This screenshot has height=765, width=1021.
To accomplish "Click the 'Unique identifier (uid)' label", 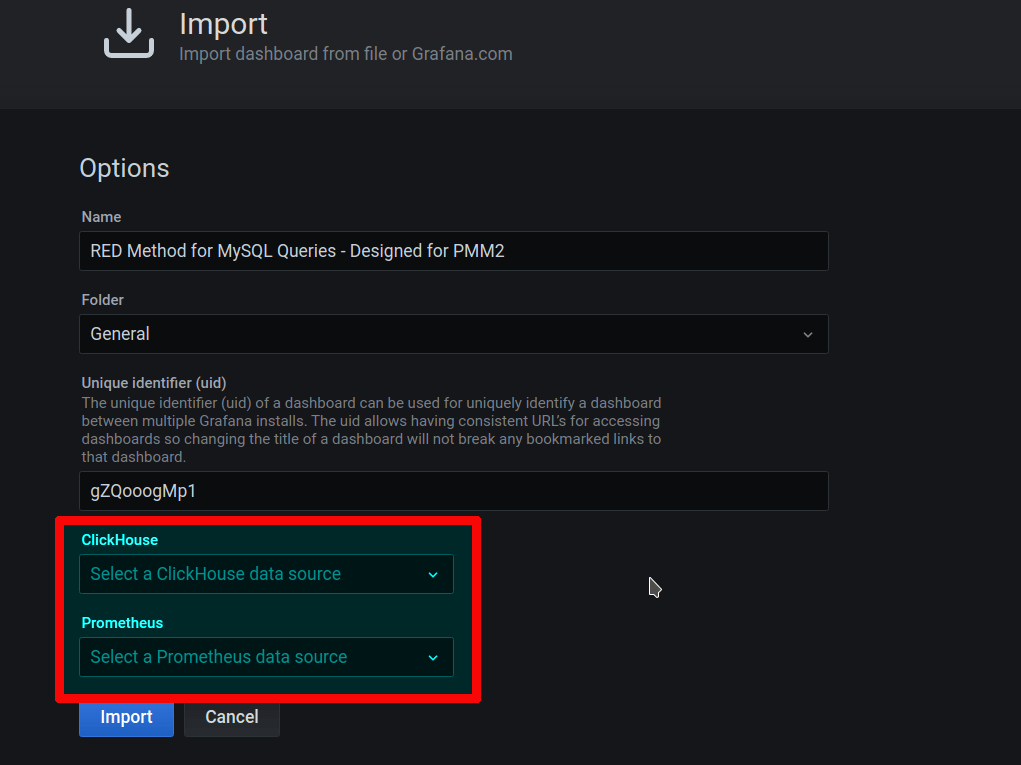I will coord(154,383).
